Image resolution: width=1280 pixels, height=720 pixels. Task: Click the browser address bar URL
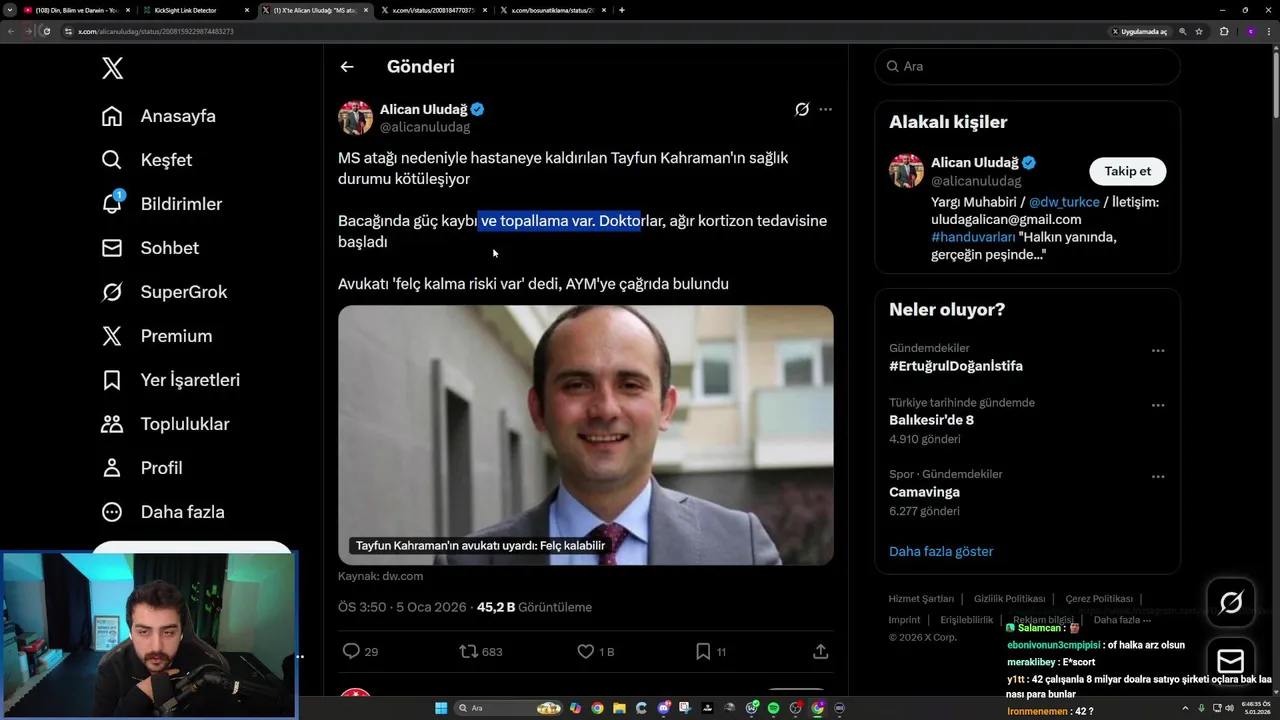156,31
